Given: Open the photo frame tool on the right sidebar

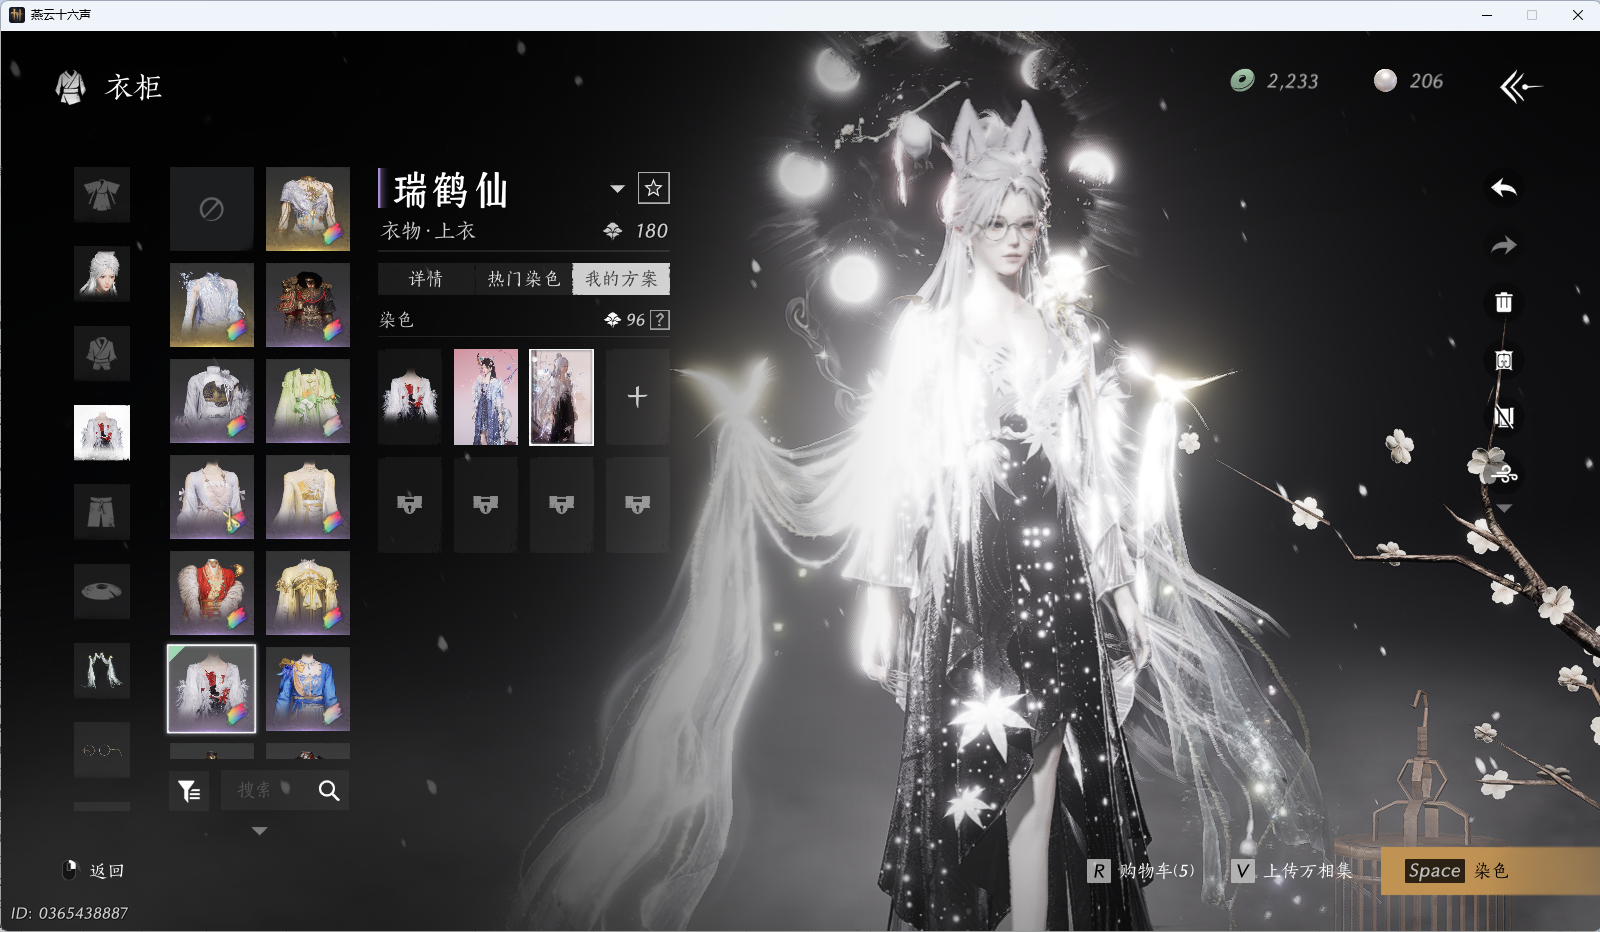Looking at the screenshot, I should [1503, 359].
